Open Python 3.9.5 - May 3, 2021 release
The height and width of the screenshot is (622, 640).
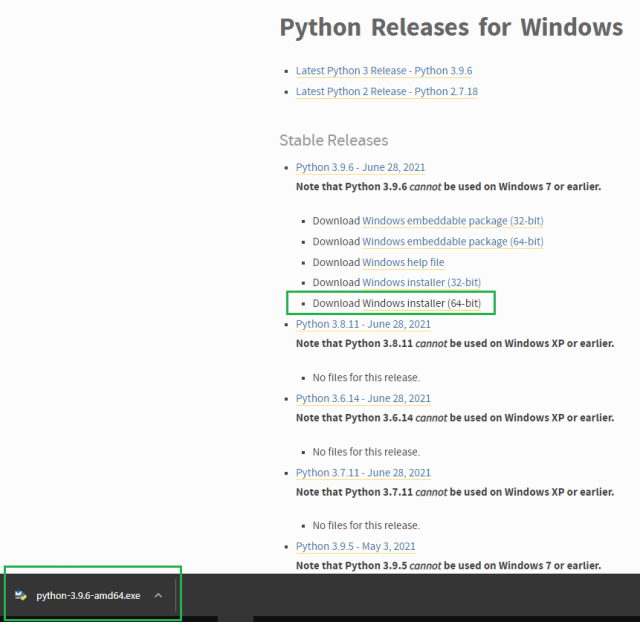tap(355, 546)
